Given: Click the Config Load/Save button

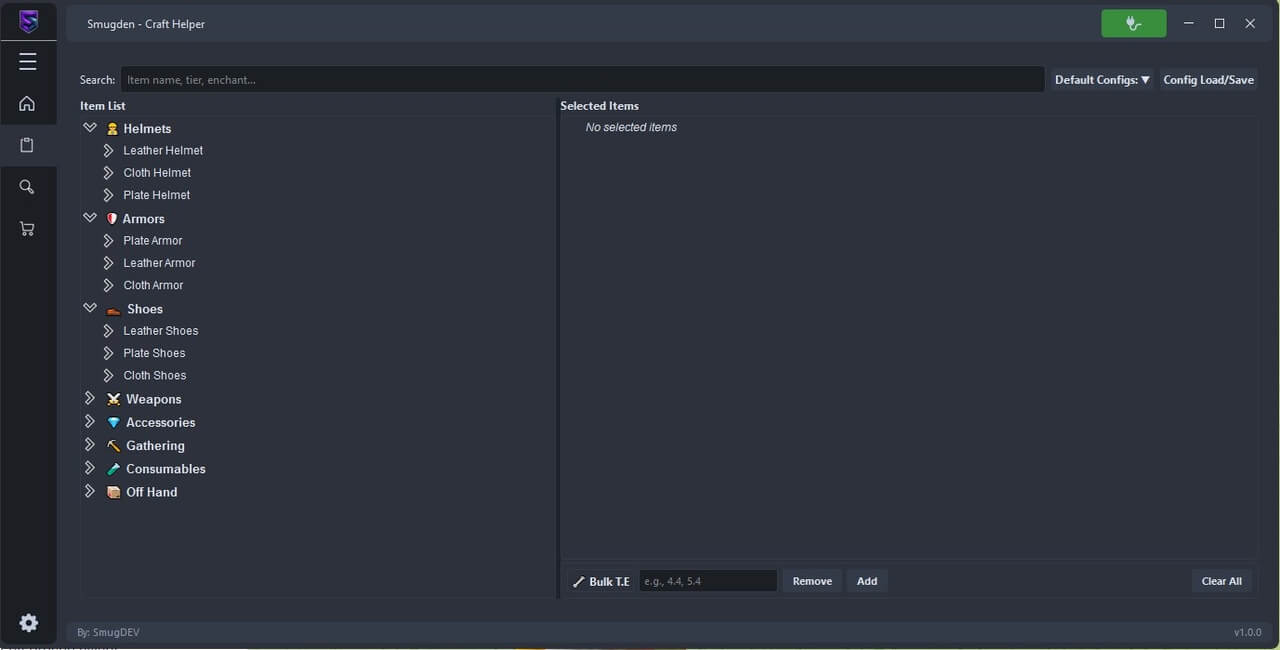Looking at the screenshot, I should 1208,80.
